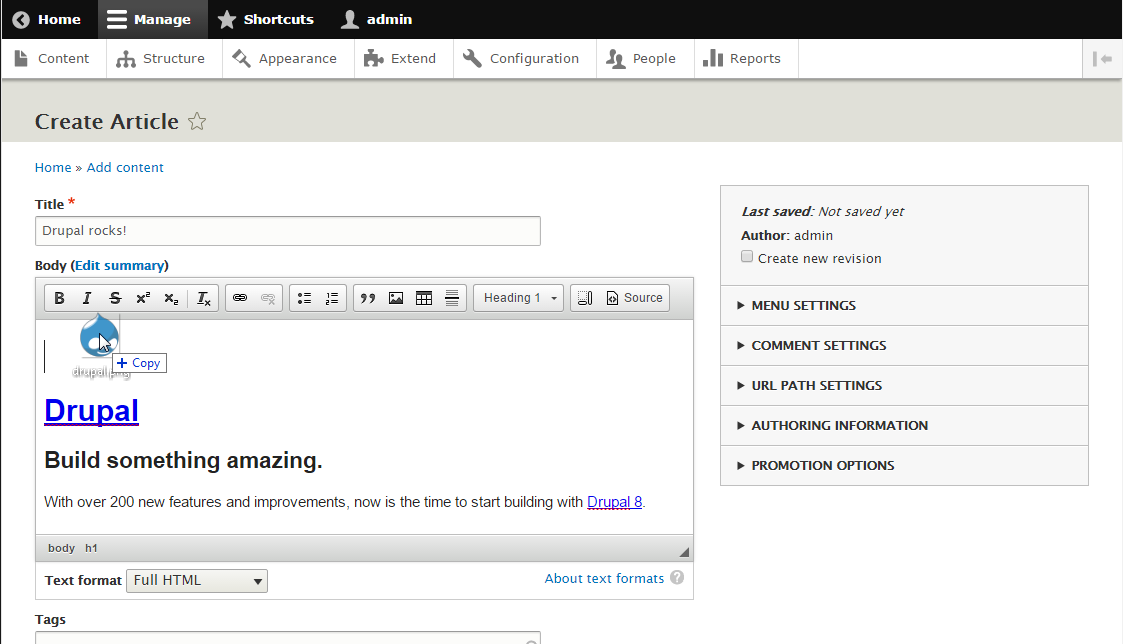The width and height of the screenshot is (1123, 644).
Task: Apply superscript formatting
Action: pyautogui.click(x=143, y=298)
